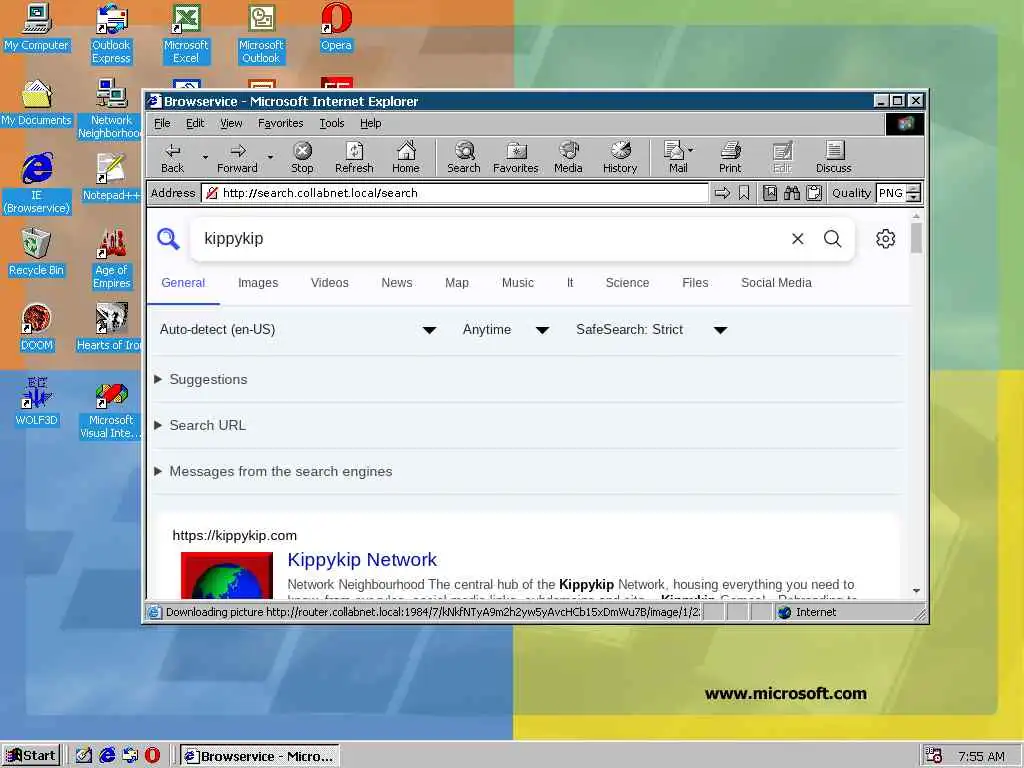
Task: Open the Kippykip Network result link
Action: click(362, 560)
